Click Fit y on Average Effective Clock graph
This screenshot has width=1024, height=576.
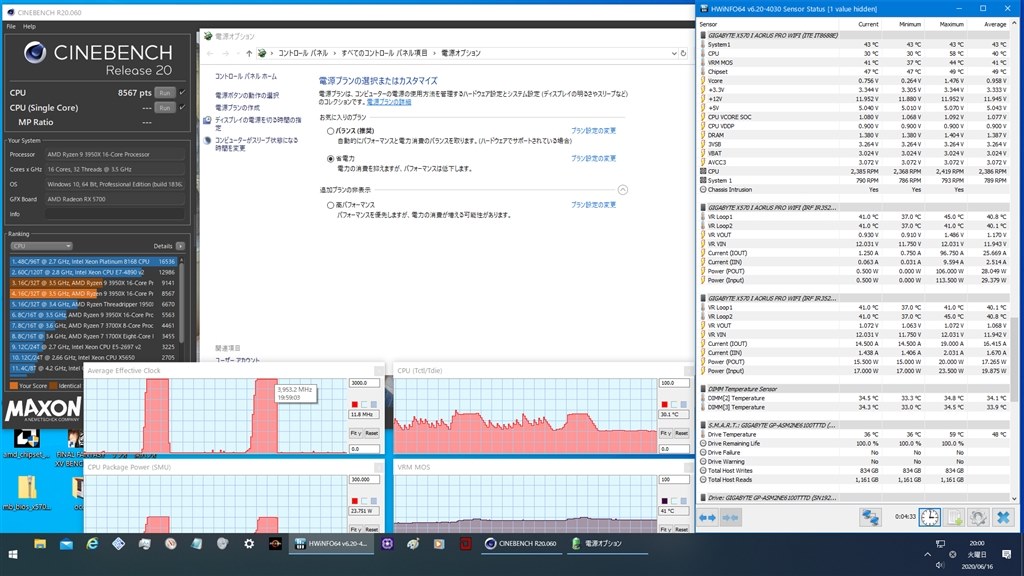355,433
